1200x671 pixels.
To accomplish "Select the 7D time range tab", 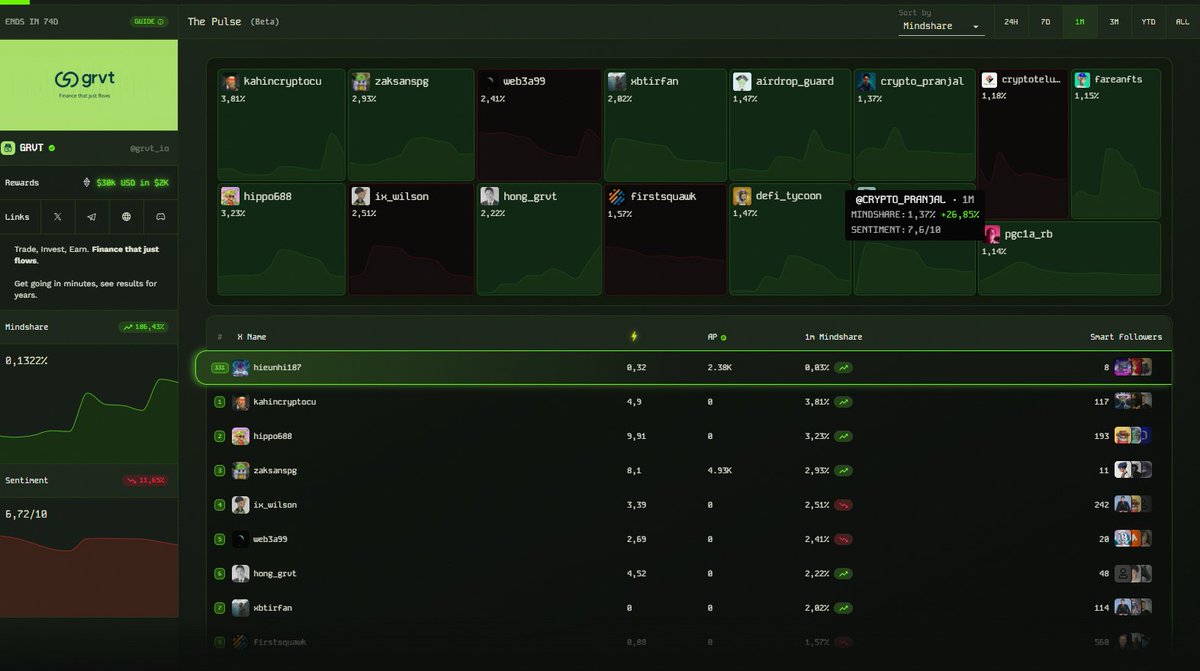I will [1045, 21].
